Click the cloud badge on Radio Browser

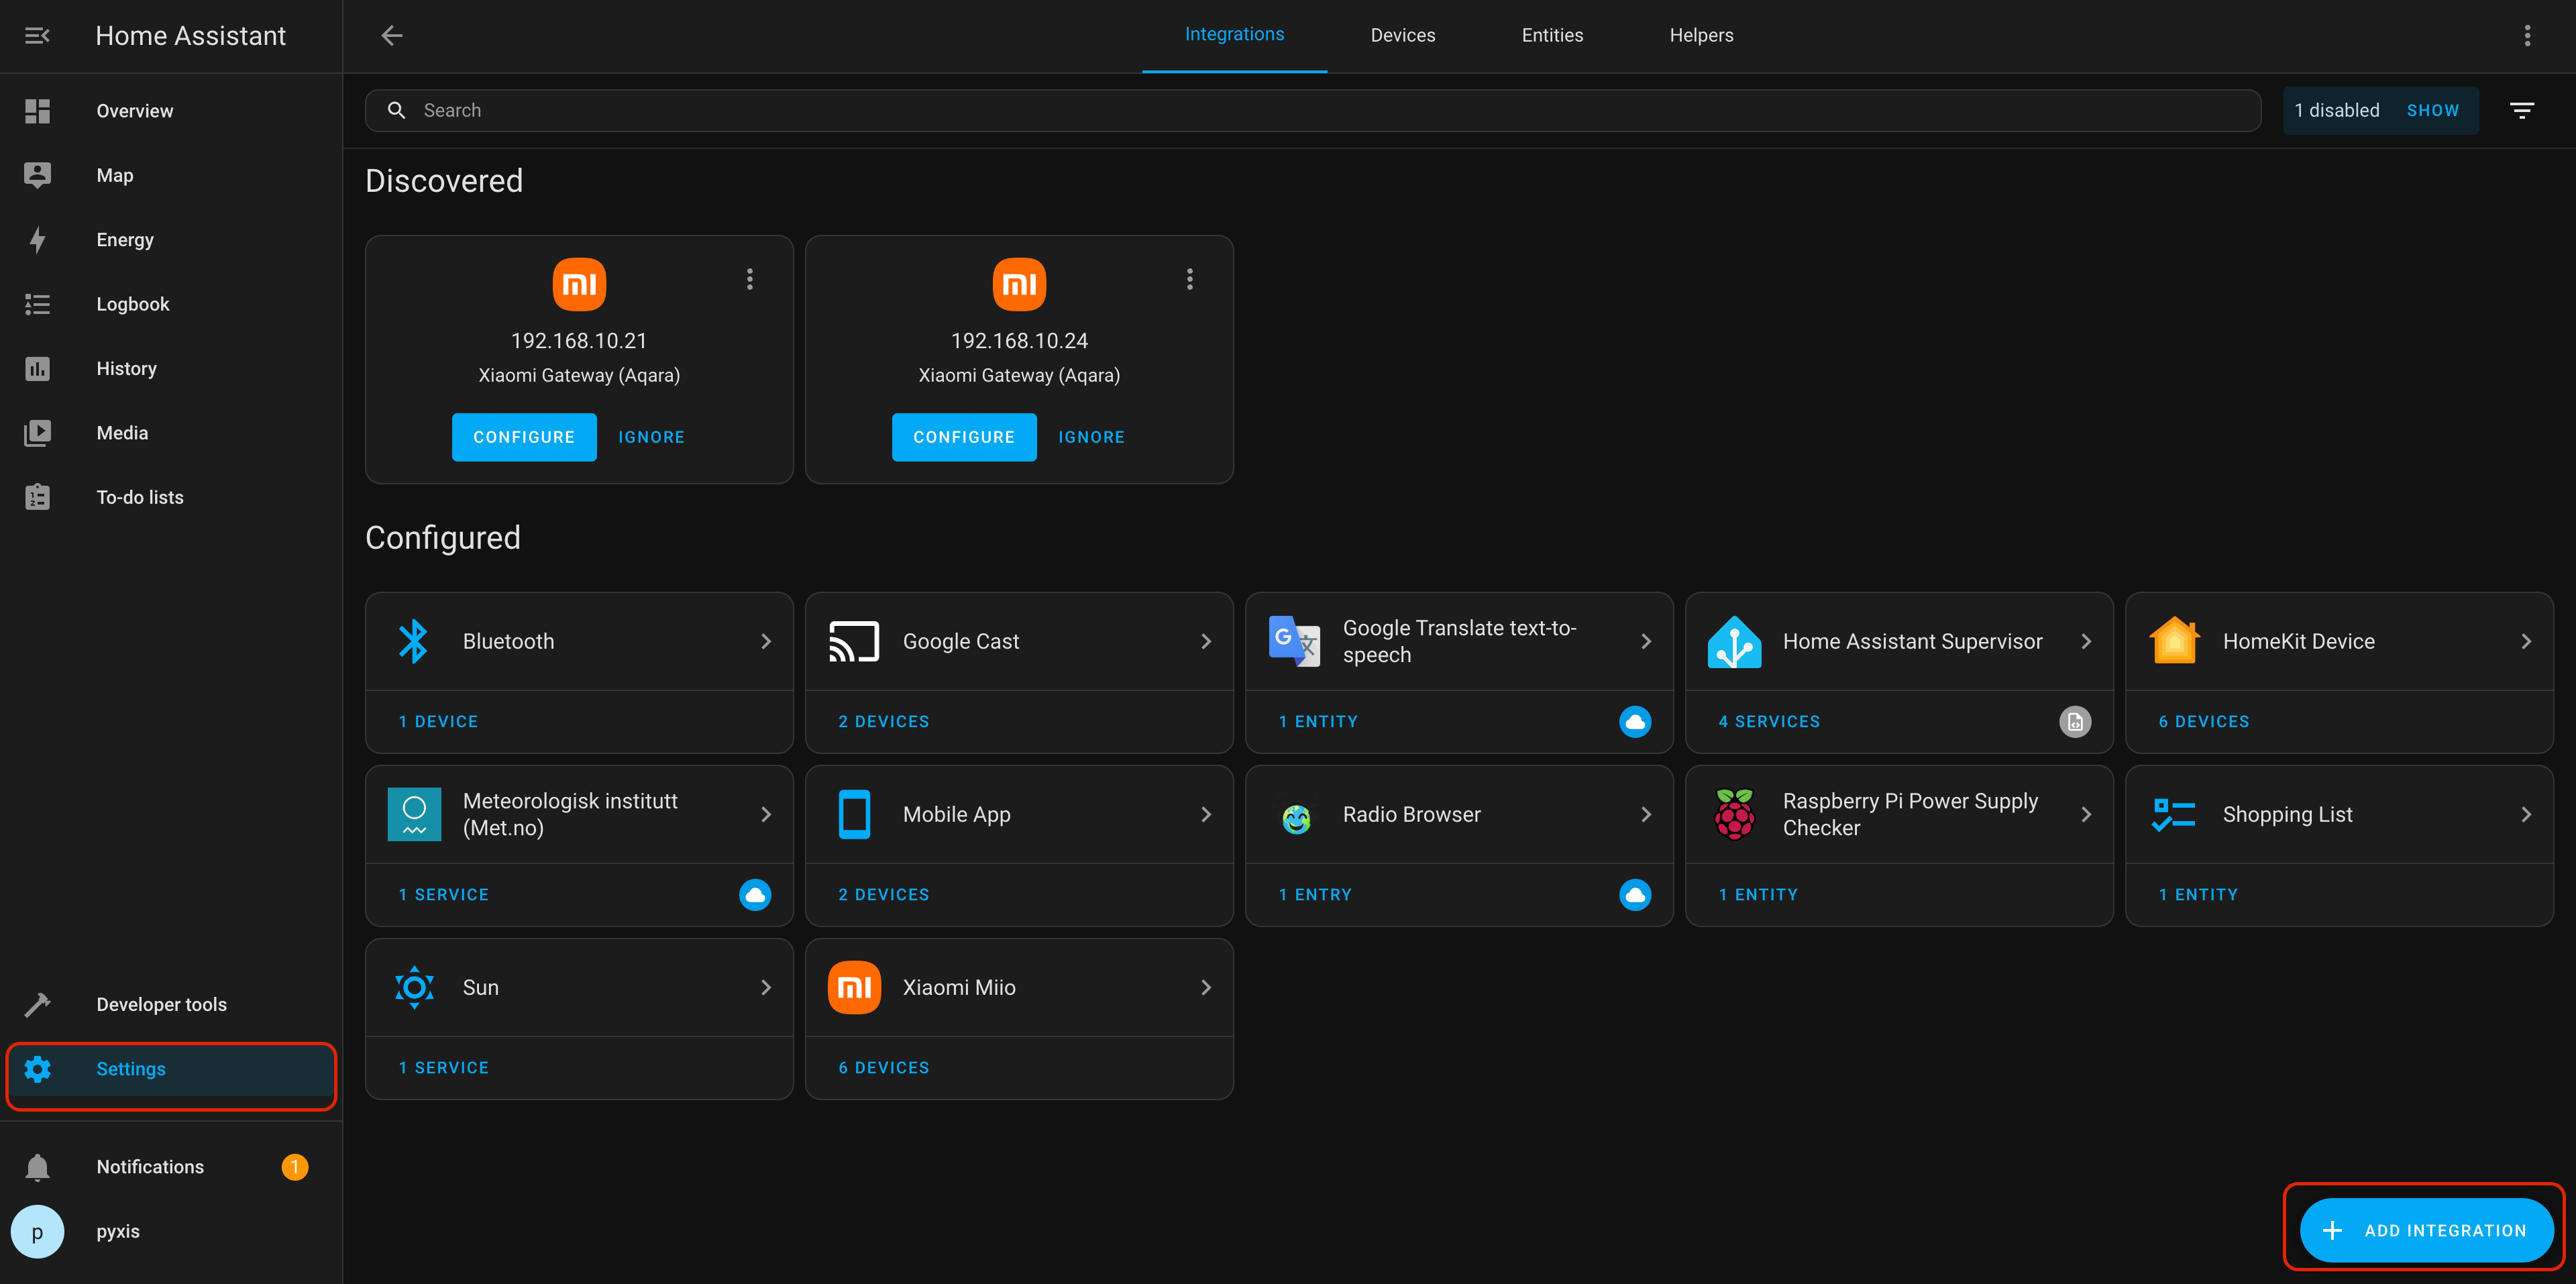point(1634,894)
